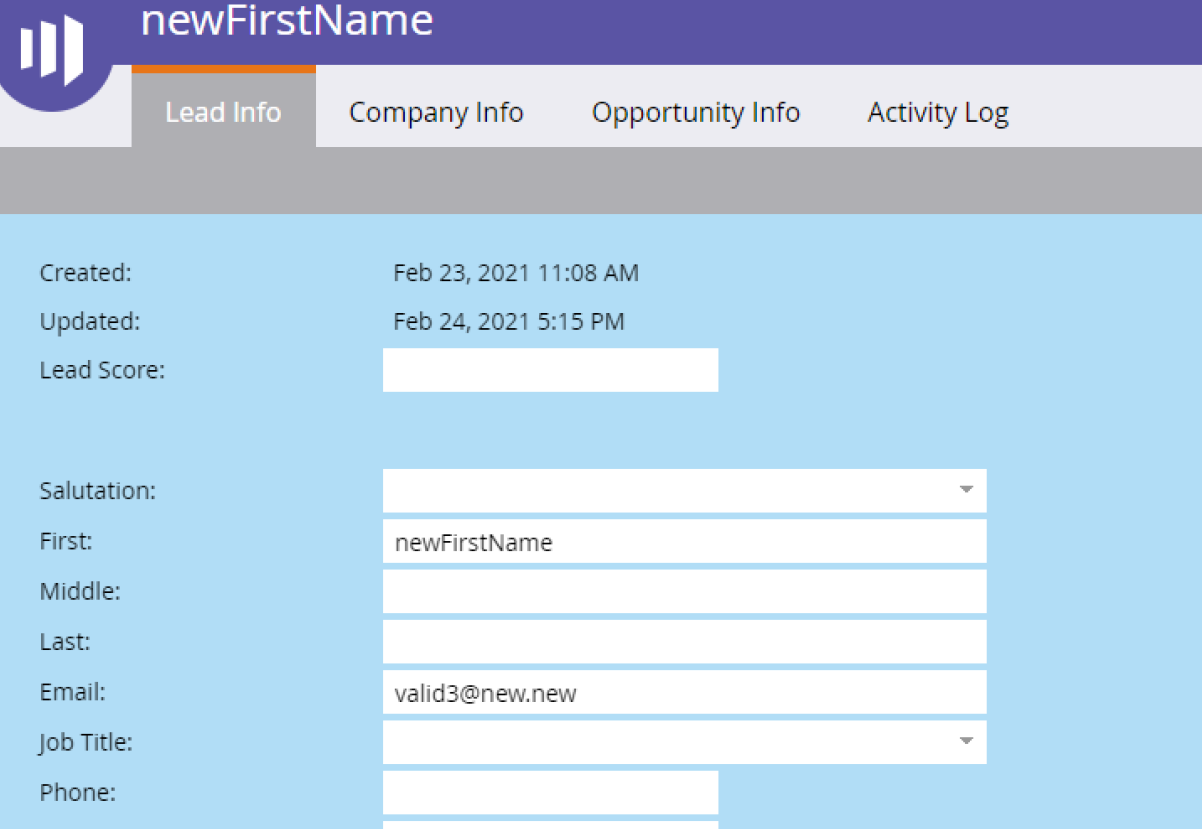Viewport: 1202px width, 829px height.
Task: Click the Updated date Feb 24, 2021 5:15 PM
Action: 509,322
